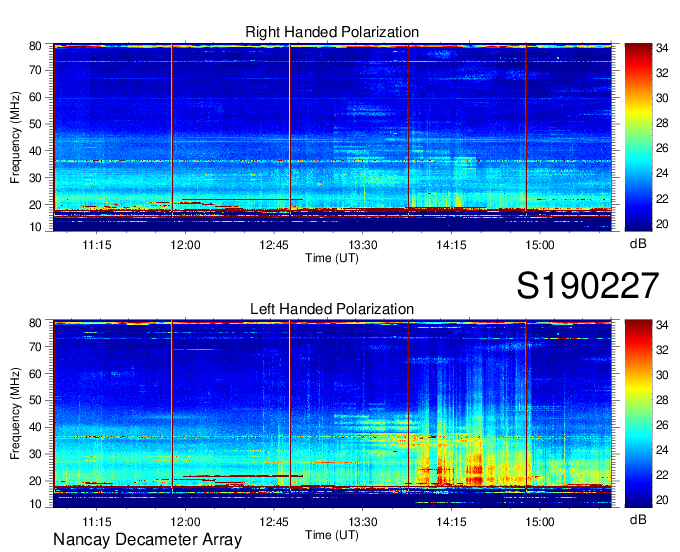
Task: Click 'Frequency (MHz)' label of top plot
Action: 15,137
